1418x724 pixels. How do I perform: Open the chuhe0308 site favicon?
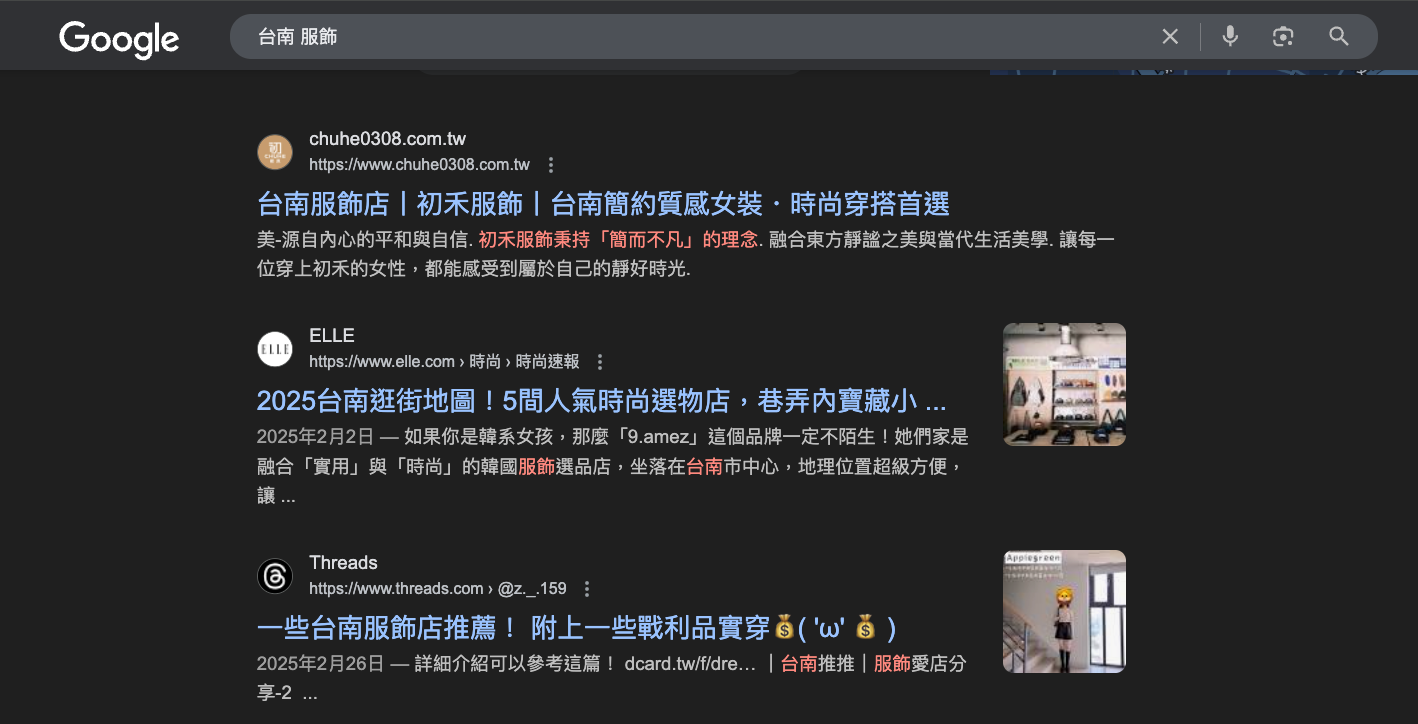click(x=275, y=152)
